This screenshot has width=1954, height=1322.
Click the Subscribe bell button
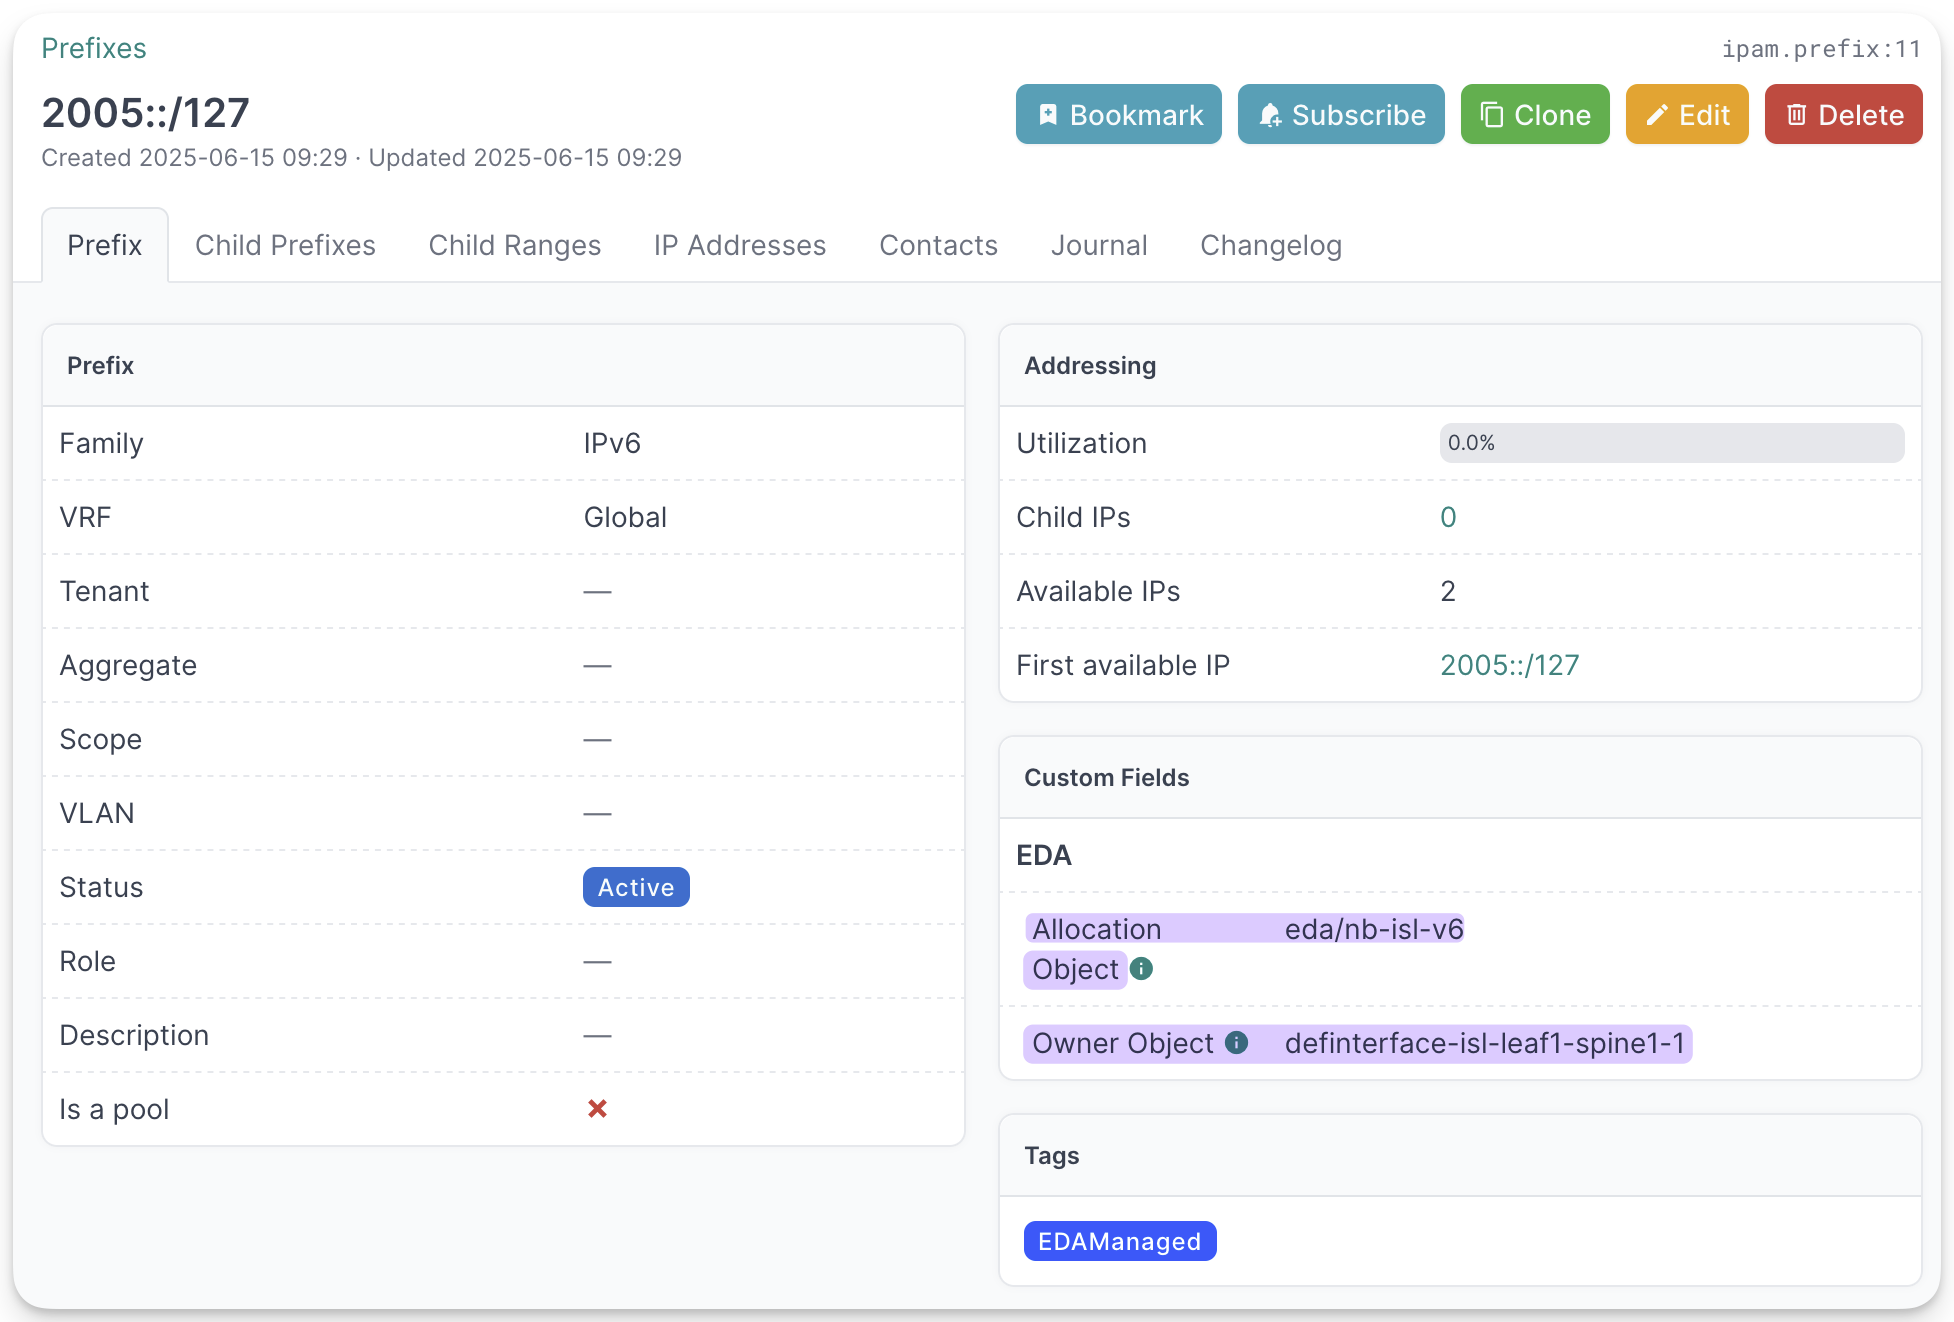1340,115
